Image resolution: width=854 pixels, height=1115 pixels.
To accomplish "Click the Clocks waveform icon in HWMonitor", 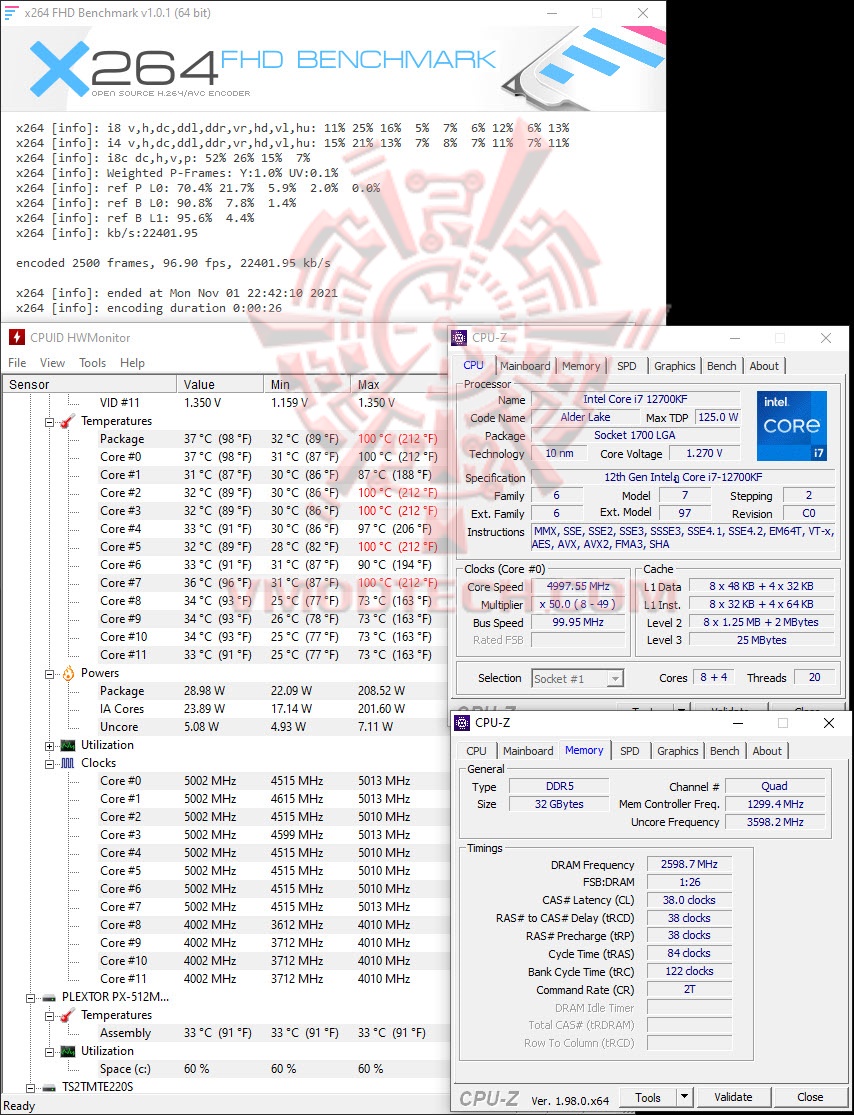I will (66, 763).
